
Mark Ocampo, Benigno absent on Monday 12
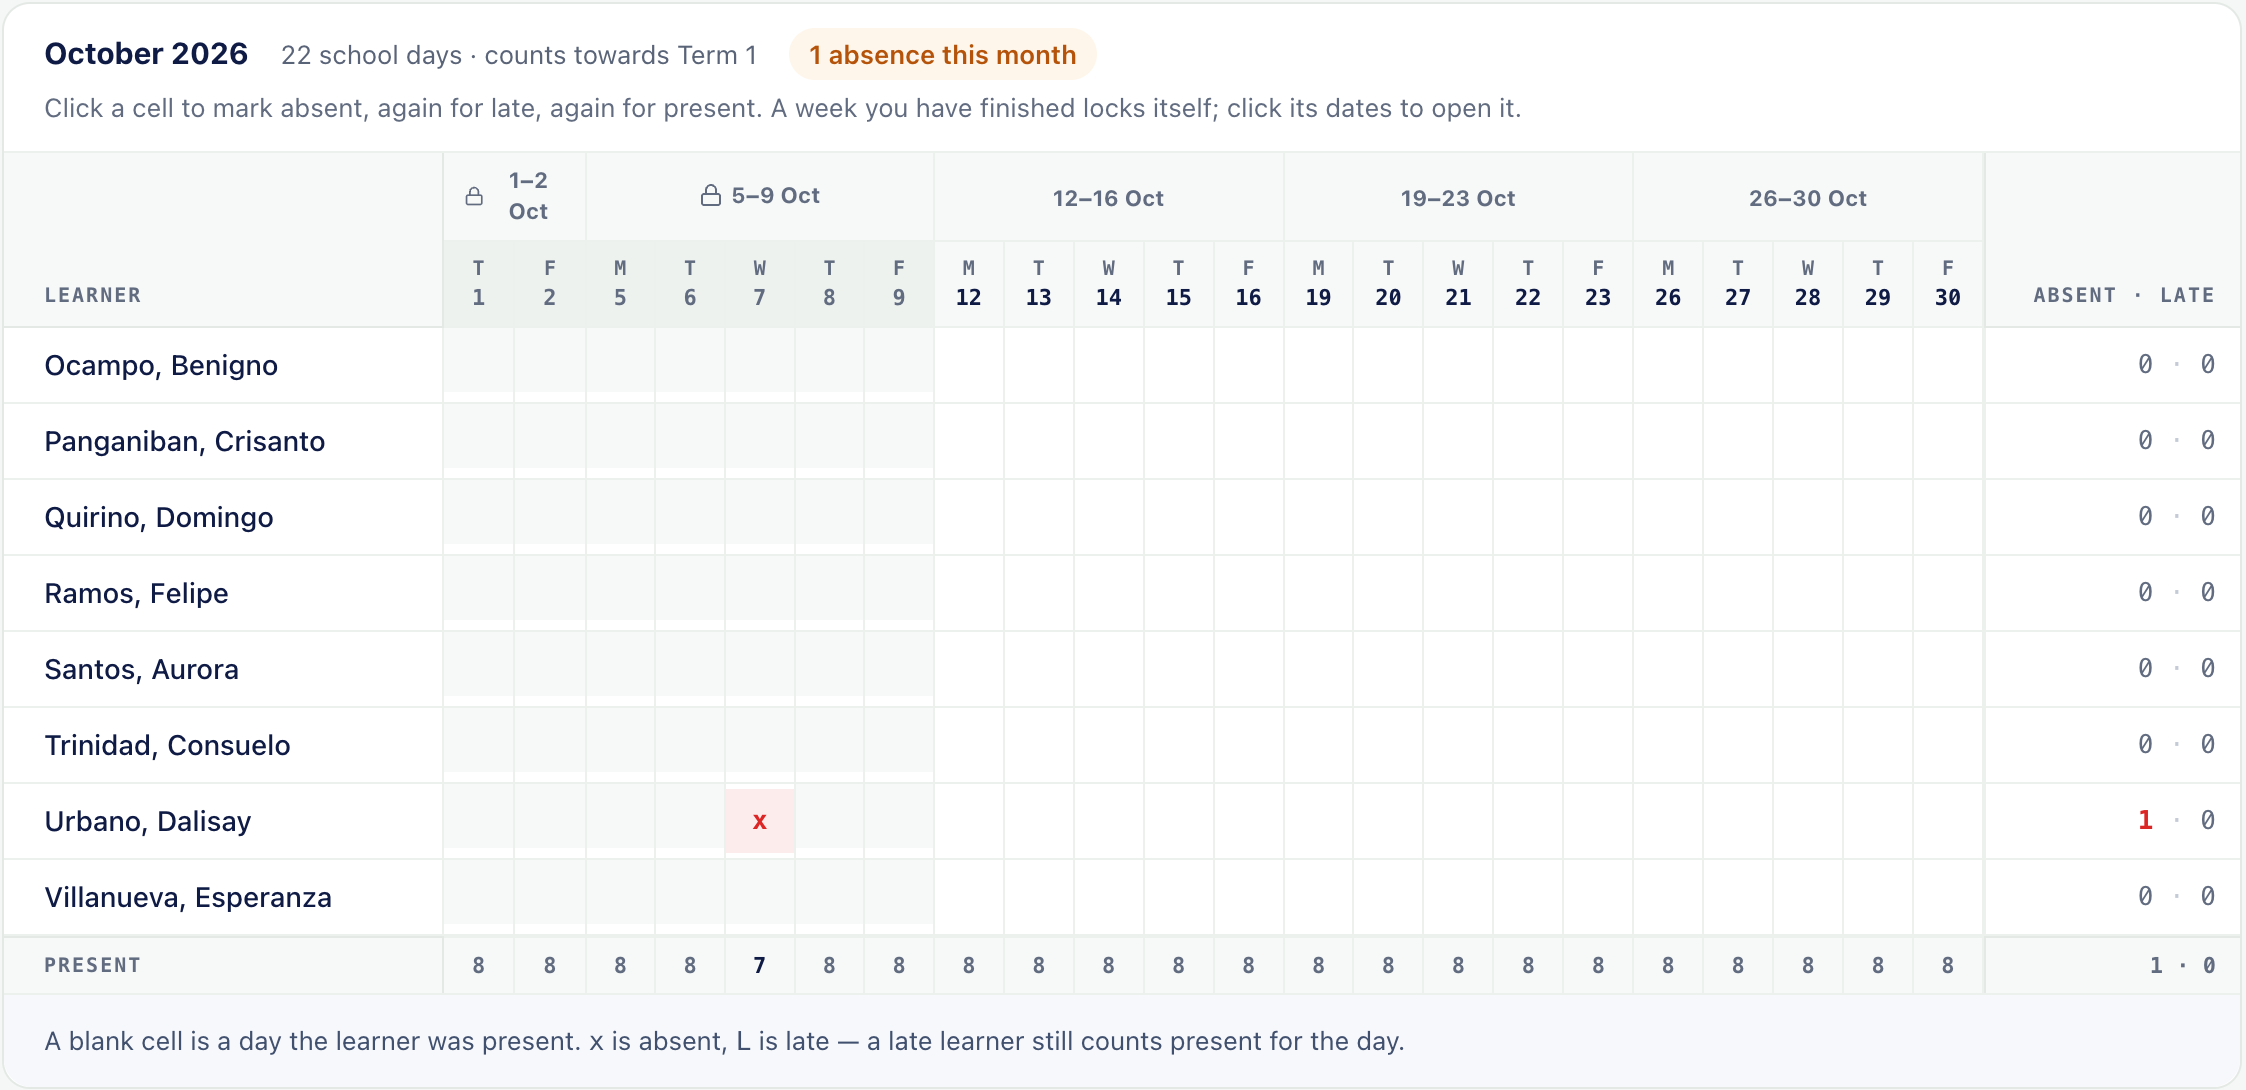point(969,365)
